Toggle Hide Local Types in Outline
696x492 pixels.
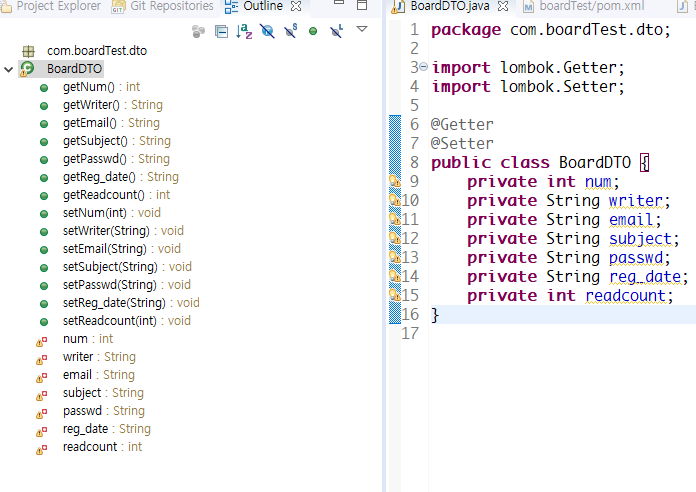(336, 31)
